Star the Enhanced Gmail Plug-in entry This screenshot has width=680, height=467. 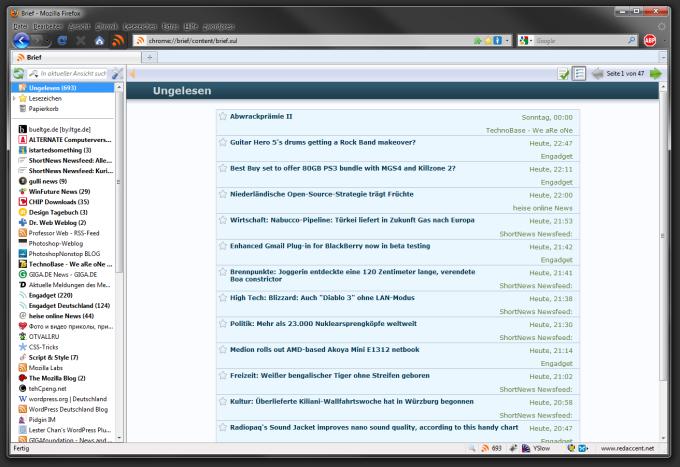pyautogui.click(x=223, y=246)
